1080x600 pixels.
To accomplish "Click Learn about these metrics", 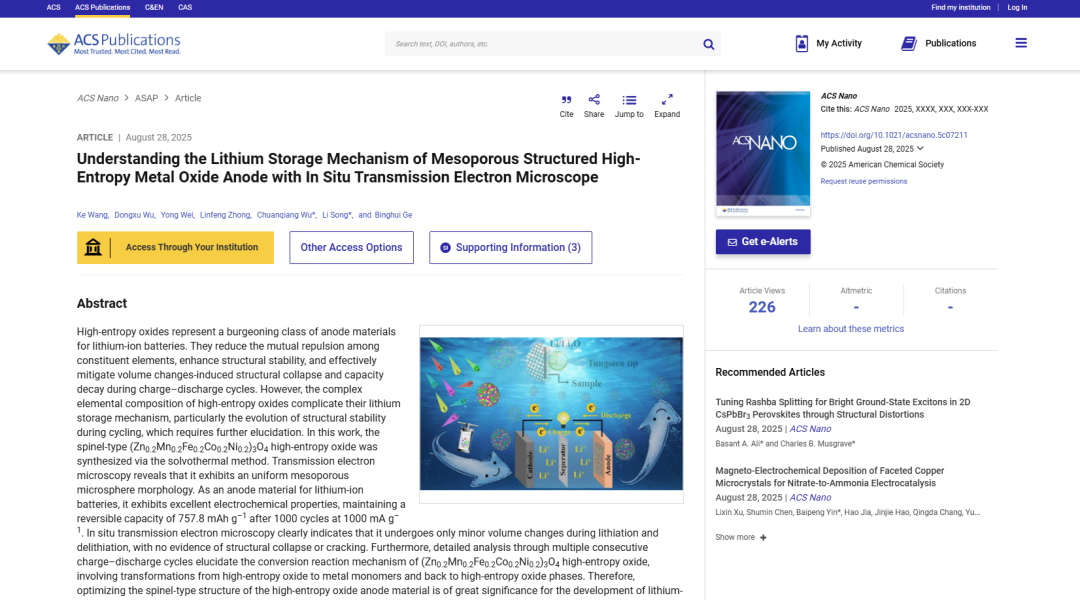I will pos(851,329).
